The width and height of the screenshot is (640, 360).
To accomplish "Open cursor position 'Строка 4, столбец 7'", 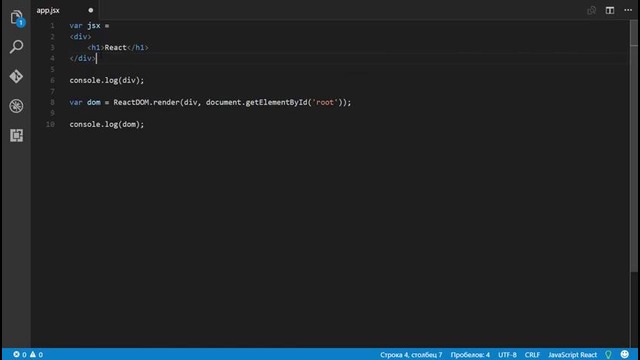I will click(x=411, y=355).
